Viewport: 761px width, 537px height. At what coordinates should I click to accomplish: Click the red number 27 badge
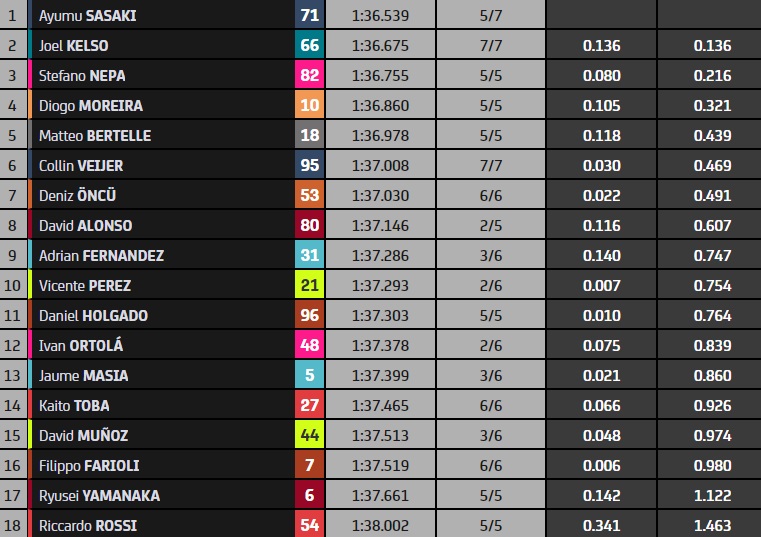tap(310, 405)
